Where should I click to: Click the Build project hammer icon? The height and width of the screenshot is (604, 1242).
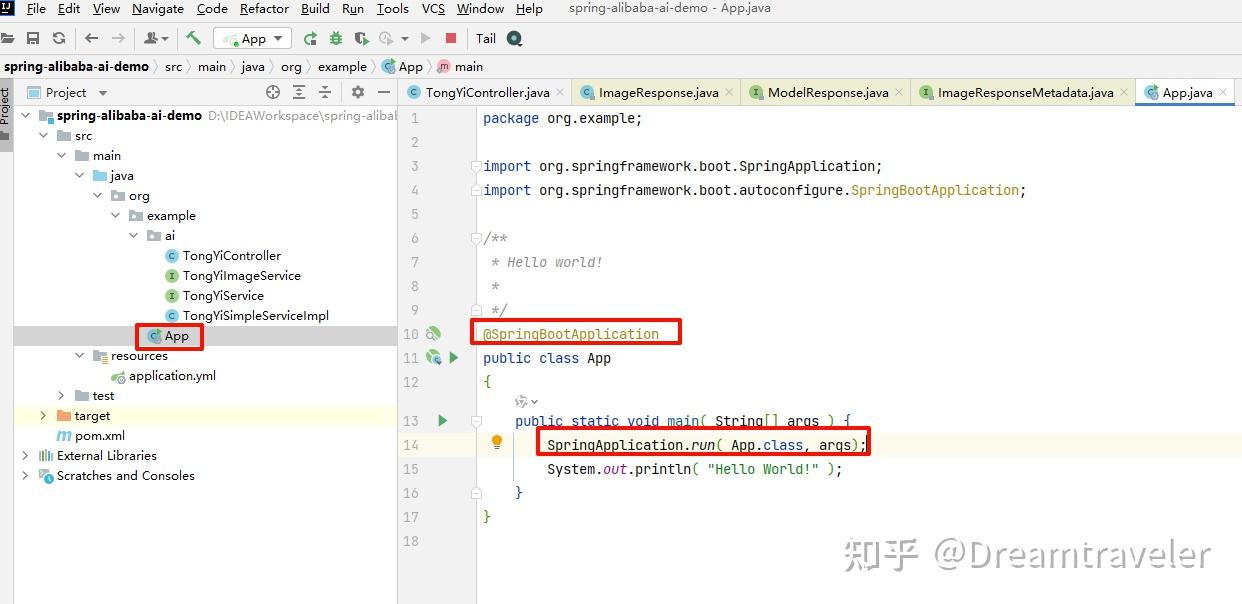click(194, 38)
